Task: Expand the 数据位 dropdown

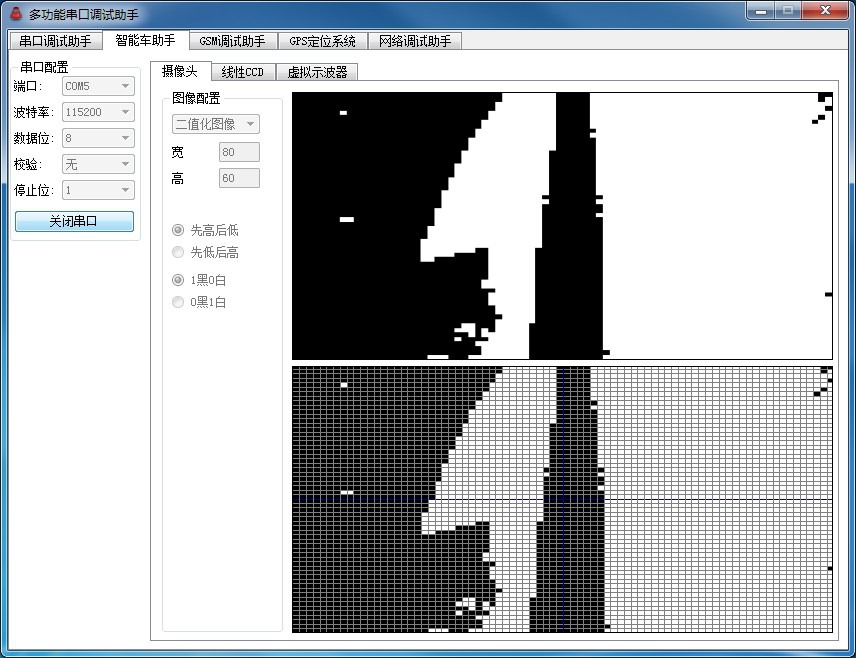Action: [x=98, y=138]
